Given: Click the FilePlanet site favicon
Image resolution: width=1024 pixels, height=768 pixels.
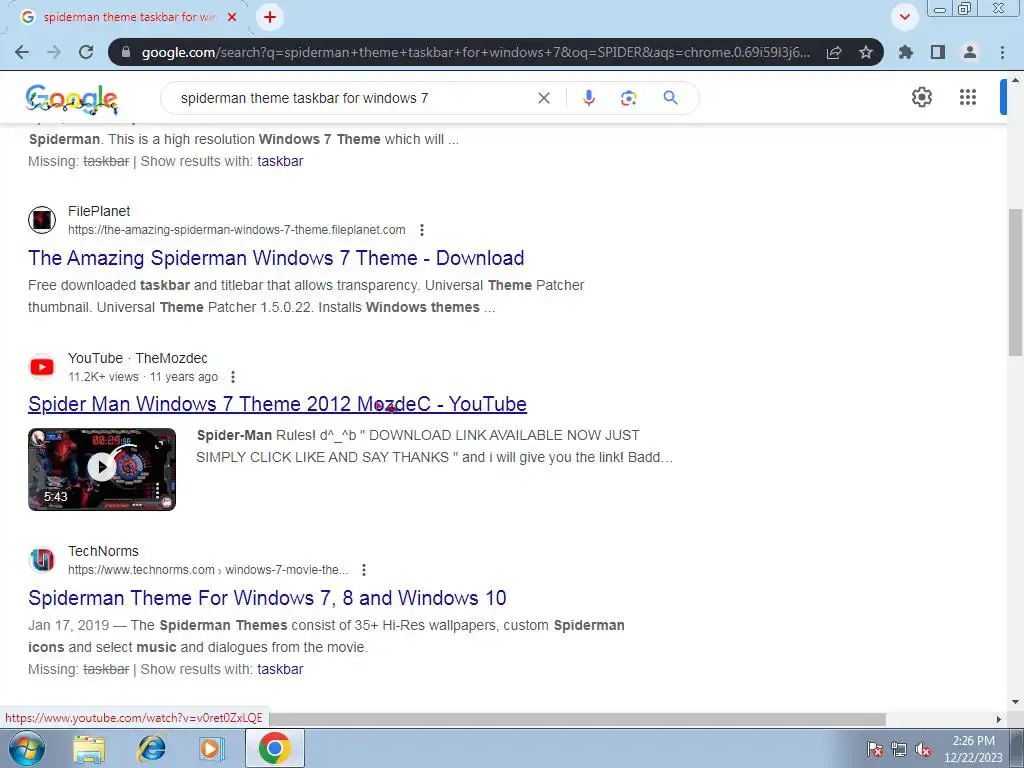Looking at the screenshot, I should 42,219.
